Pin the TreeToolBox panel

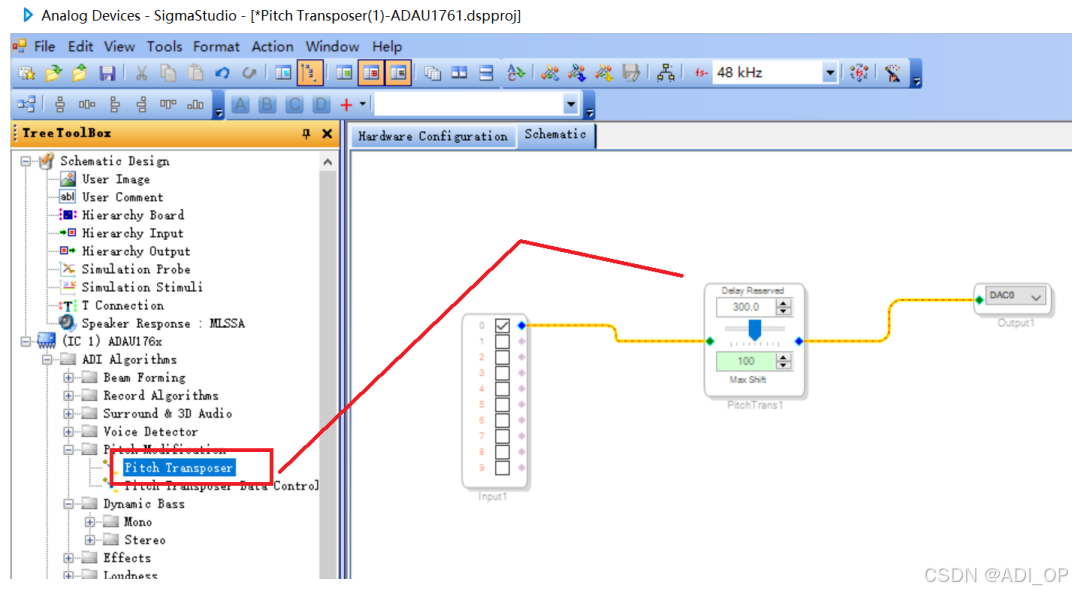(x=306, y=133)
